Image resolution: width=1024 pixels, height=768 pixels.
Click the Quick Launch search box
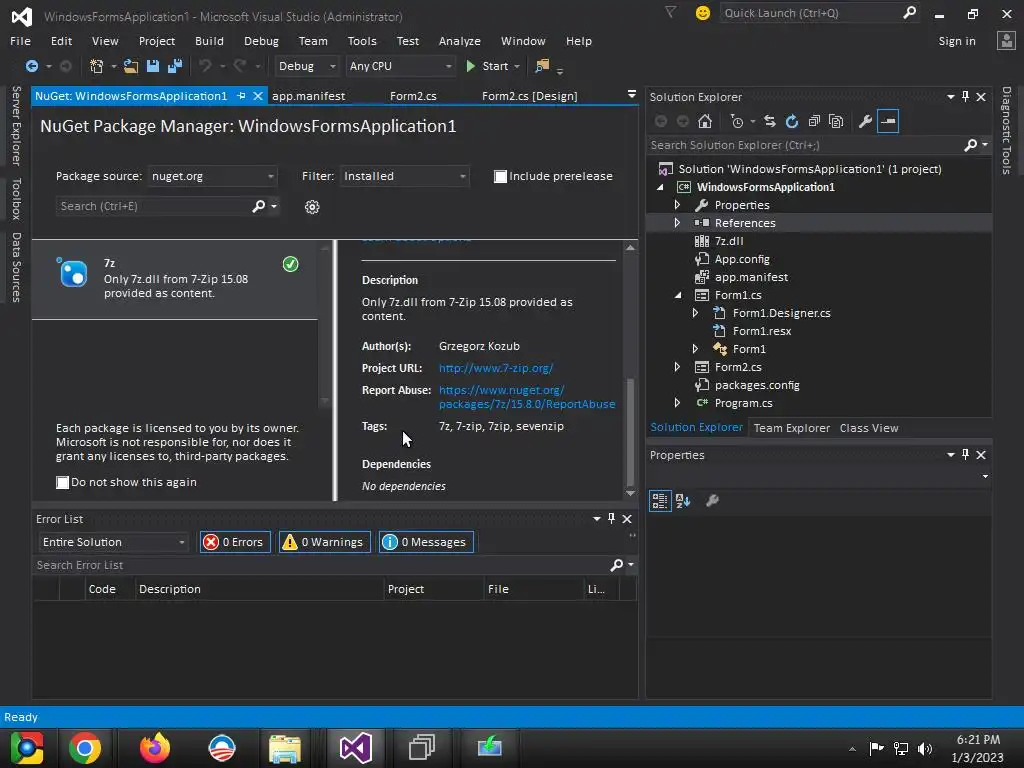pos(819,13)
